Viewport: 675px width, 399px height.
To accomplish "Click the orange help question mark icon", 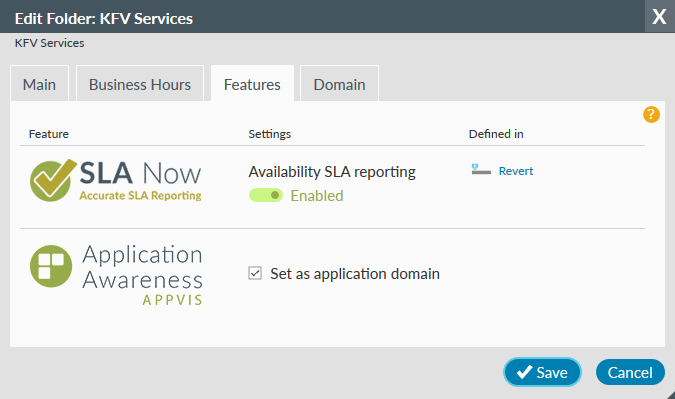I will tap(651, 114).
